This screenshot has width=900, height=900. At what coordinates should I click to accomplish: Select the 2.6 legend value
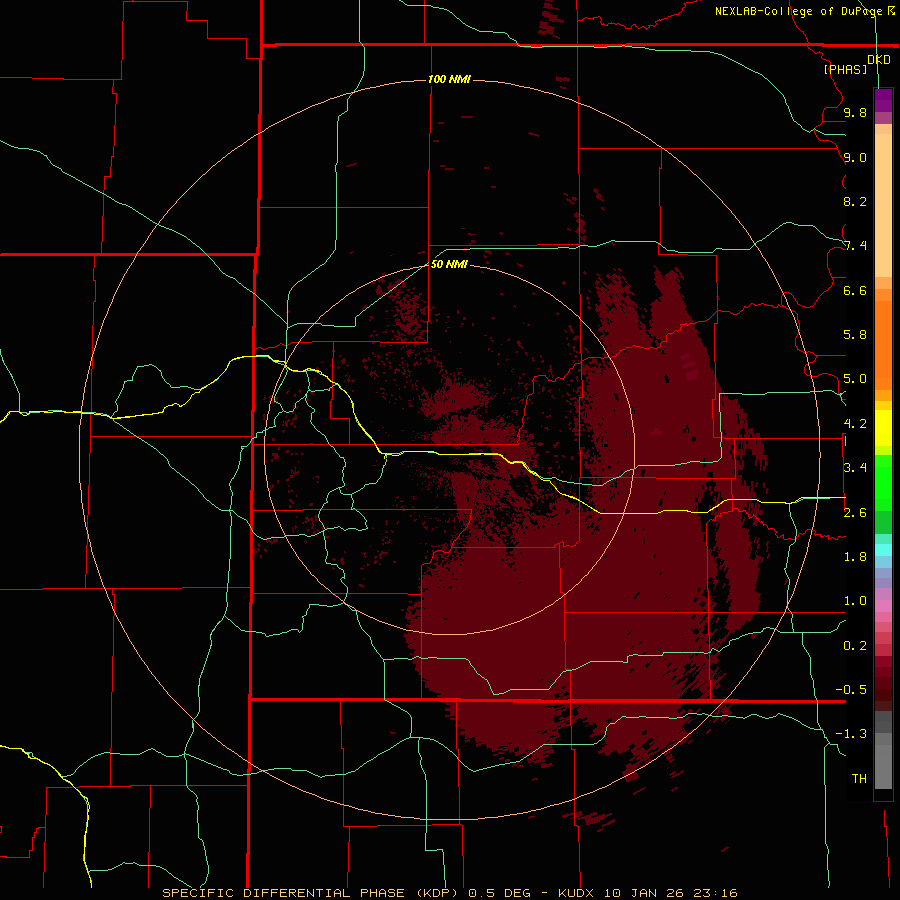(855, 513)
